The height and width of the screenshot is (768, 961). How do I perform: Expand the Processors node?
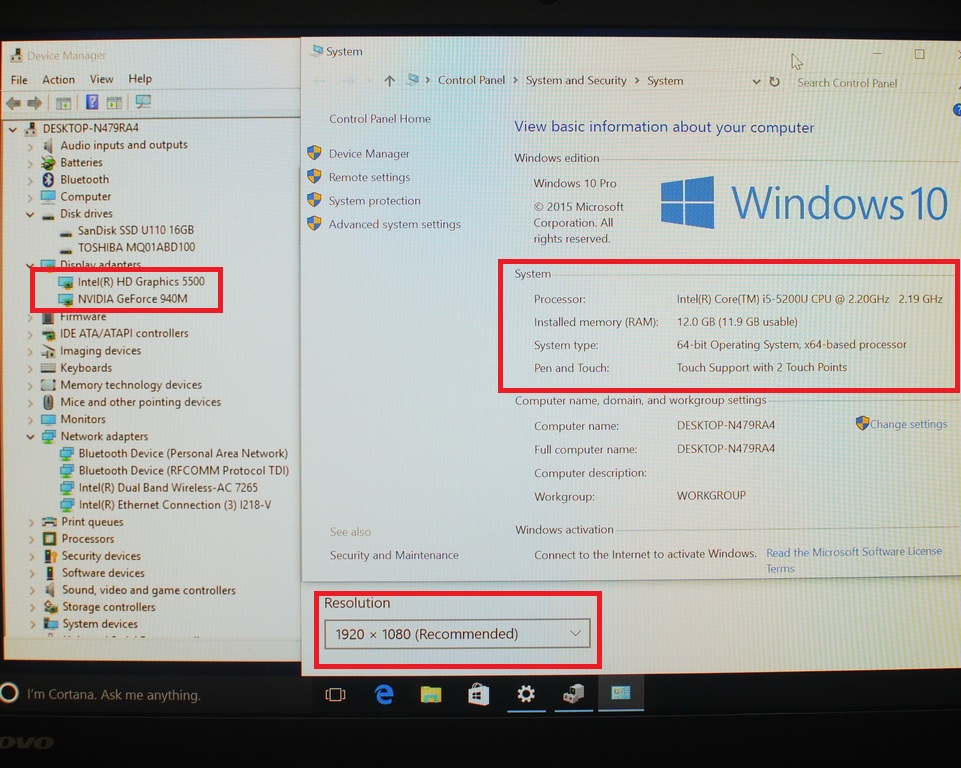coord(31,539)
